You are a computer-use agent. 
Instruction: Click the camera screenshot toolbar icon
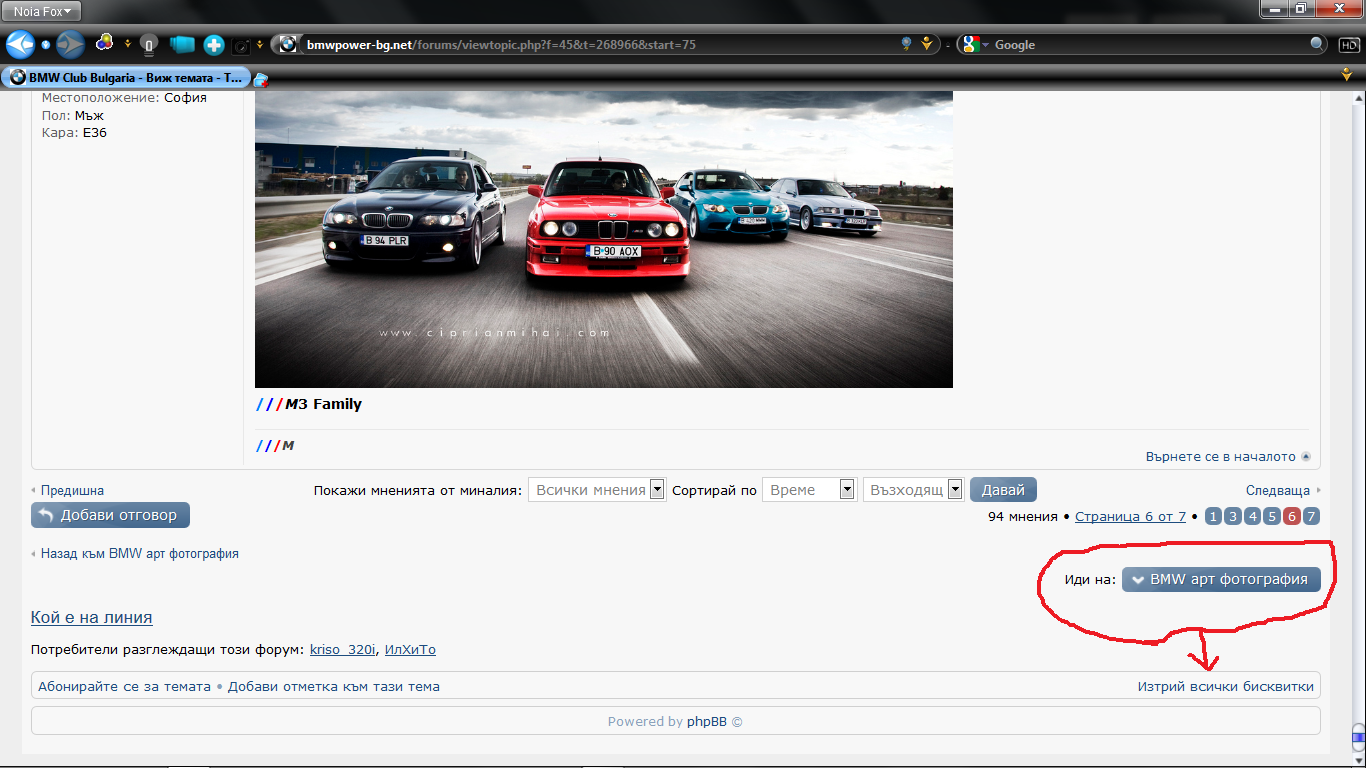click(x=241, y=45)
